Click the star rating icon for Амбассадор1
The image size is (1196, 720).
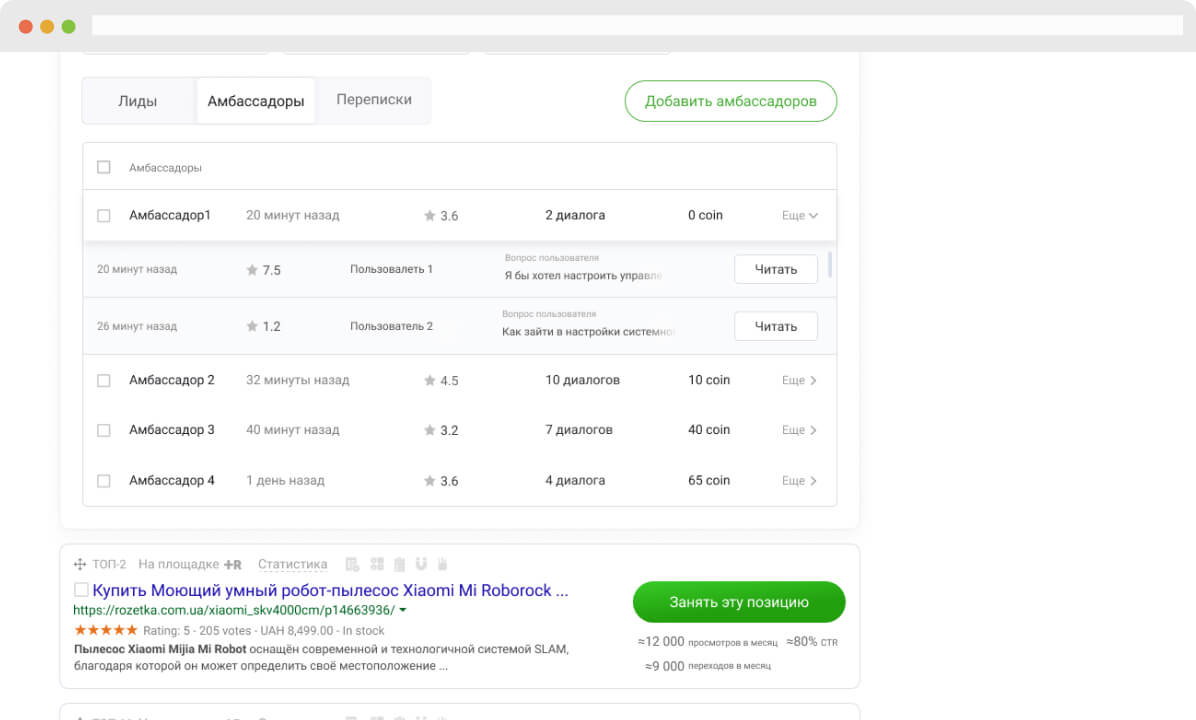429,216
